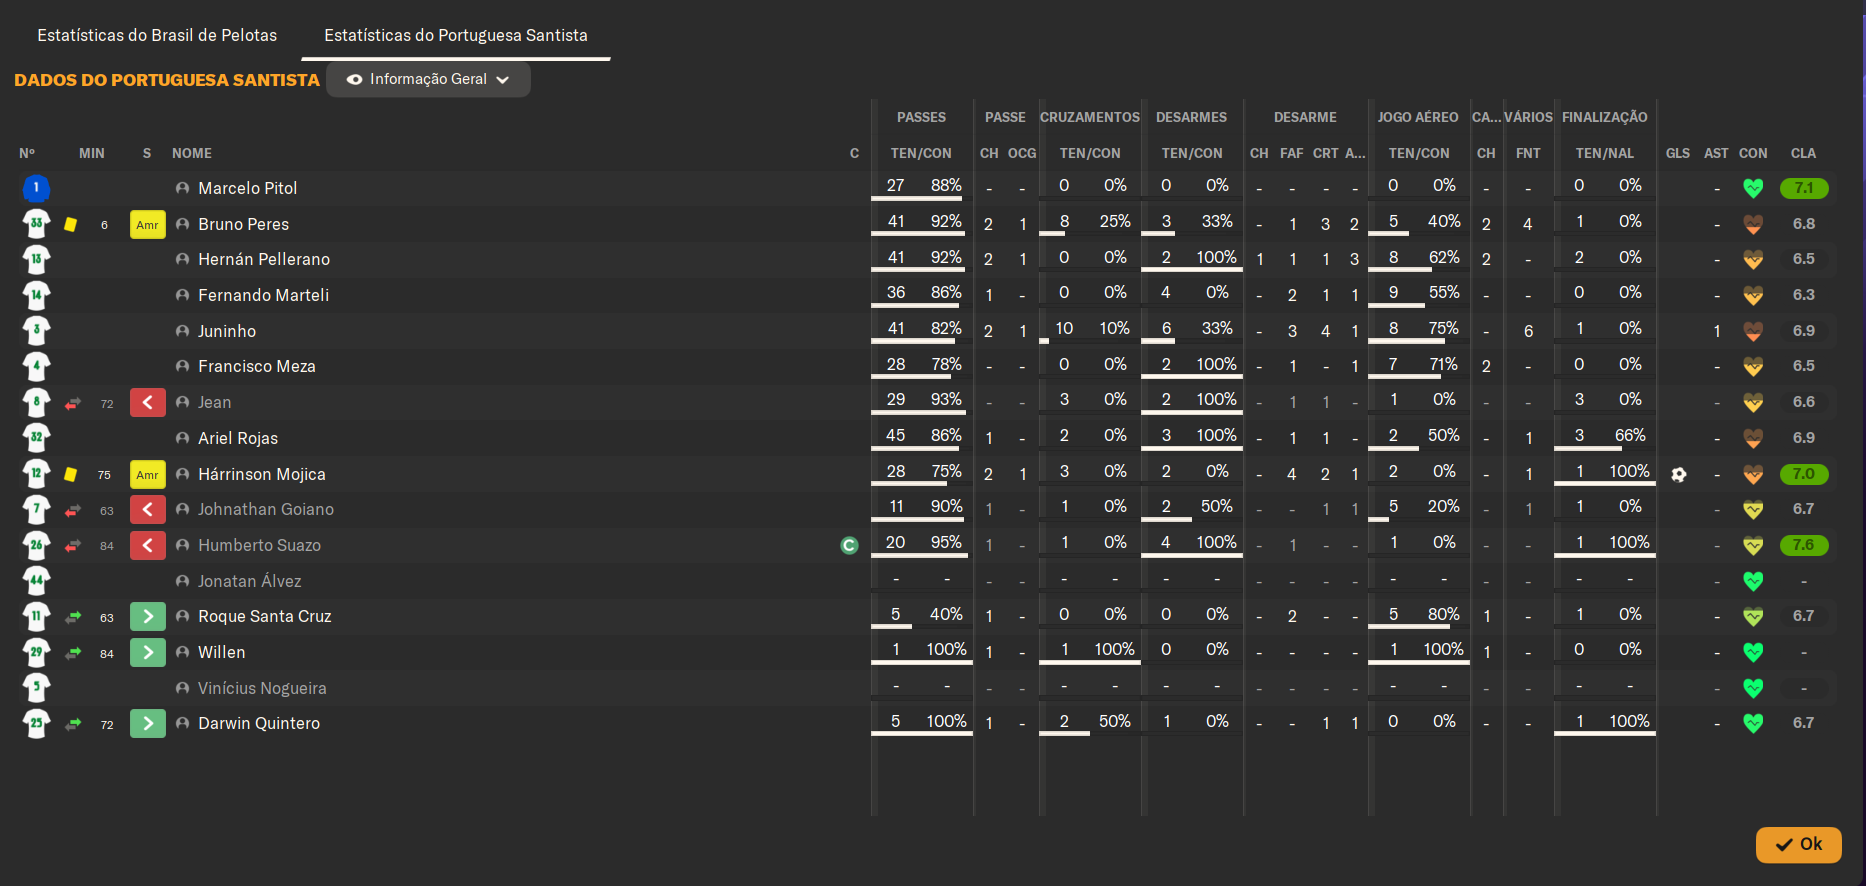1866x886 pixels.
Task: Click the FINALIZAÇÃO TEN/NAL column header
Action: click(1605, 153)
